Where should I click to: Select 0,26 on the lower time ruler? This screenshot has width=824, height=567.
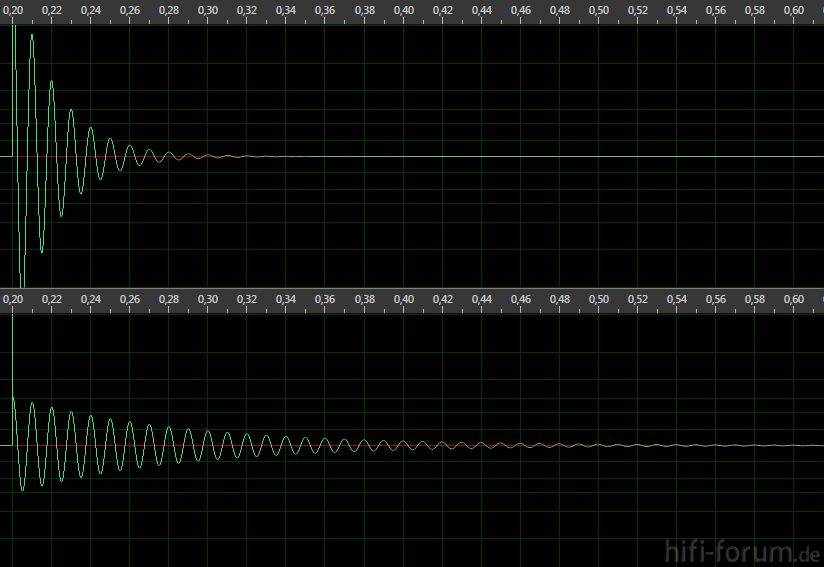[x=130, y=299]
